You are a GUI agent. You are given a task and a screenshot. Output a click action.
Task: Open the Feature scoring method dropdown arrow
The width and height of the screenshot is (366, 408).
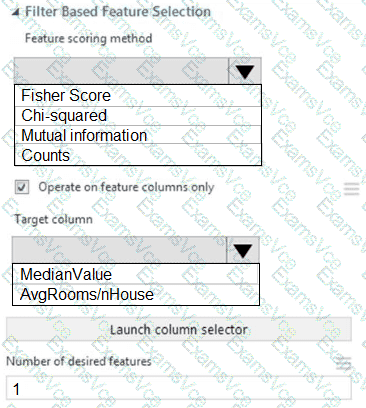[x=245, y=71]
